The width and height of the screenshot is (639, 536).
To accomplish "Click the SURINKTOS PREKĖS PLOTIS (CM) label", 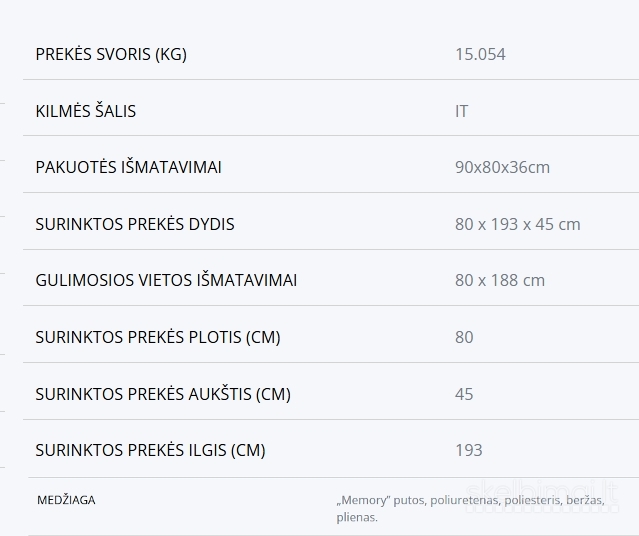I will pos(158,337).
